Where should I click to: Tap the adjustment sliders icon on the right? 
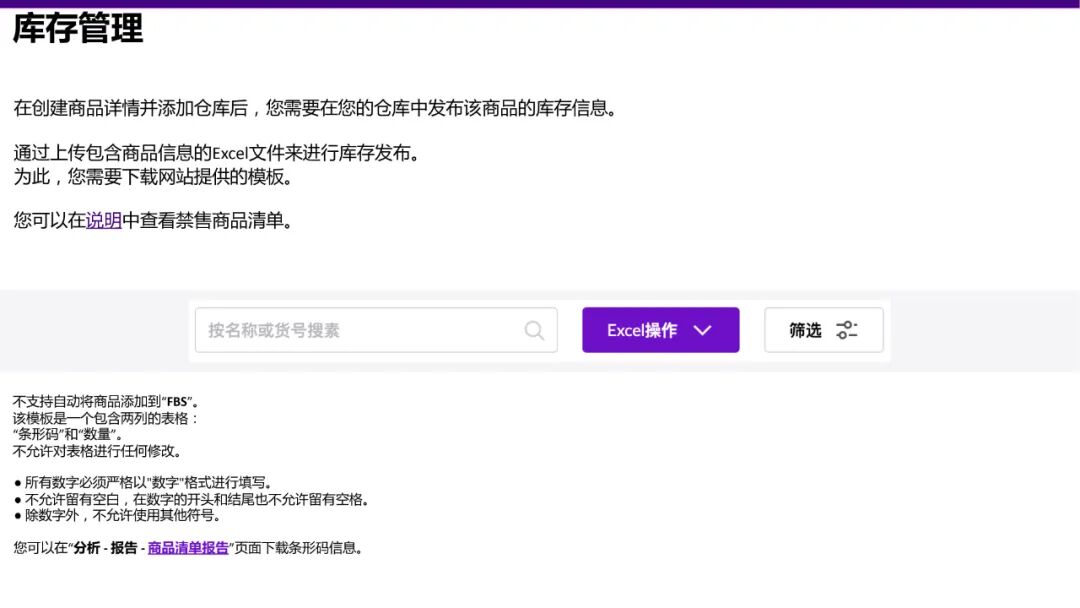point(848,329)
